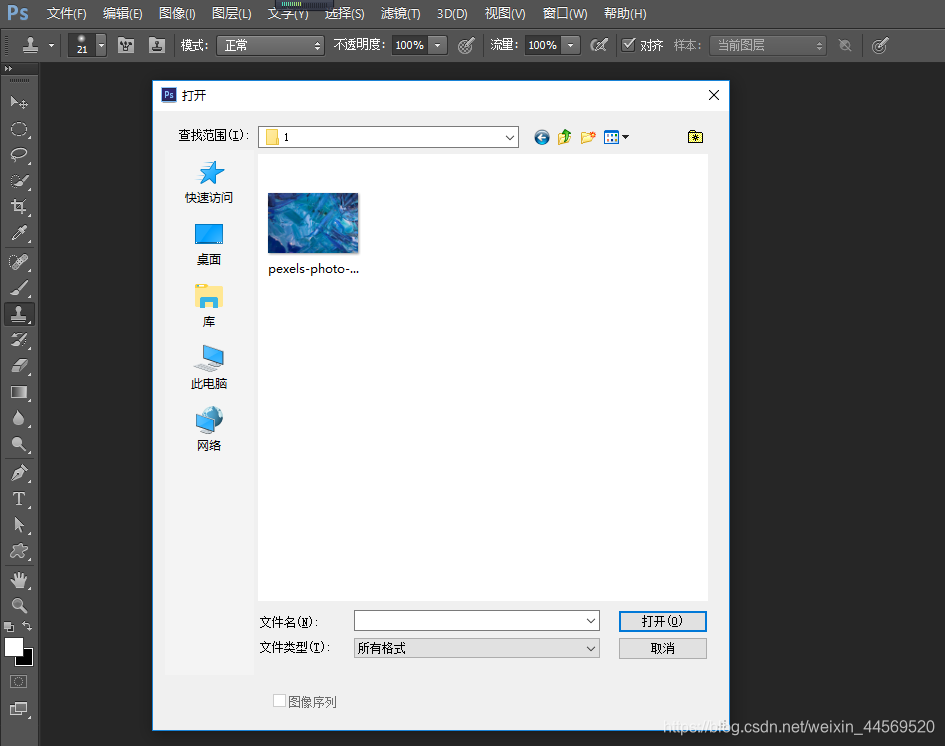Open the view menu dropdown in dialog
The image size is (945, 746).
pos(617,137)
